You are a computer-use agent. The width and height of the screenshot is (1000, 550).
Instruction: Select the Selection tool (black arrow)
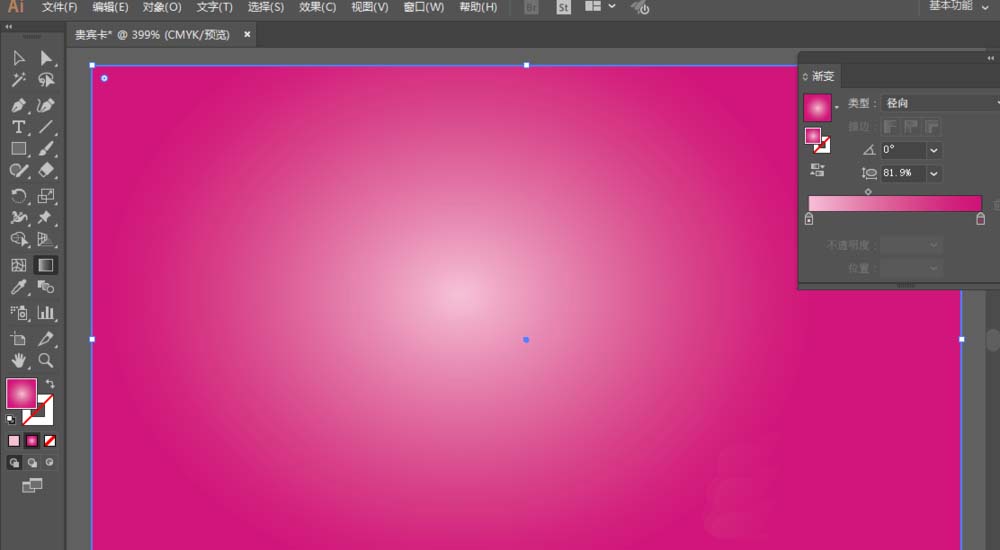tap(18, 58)
